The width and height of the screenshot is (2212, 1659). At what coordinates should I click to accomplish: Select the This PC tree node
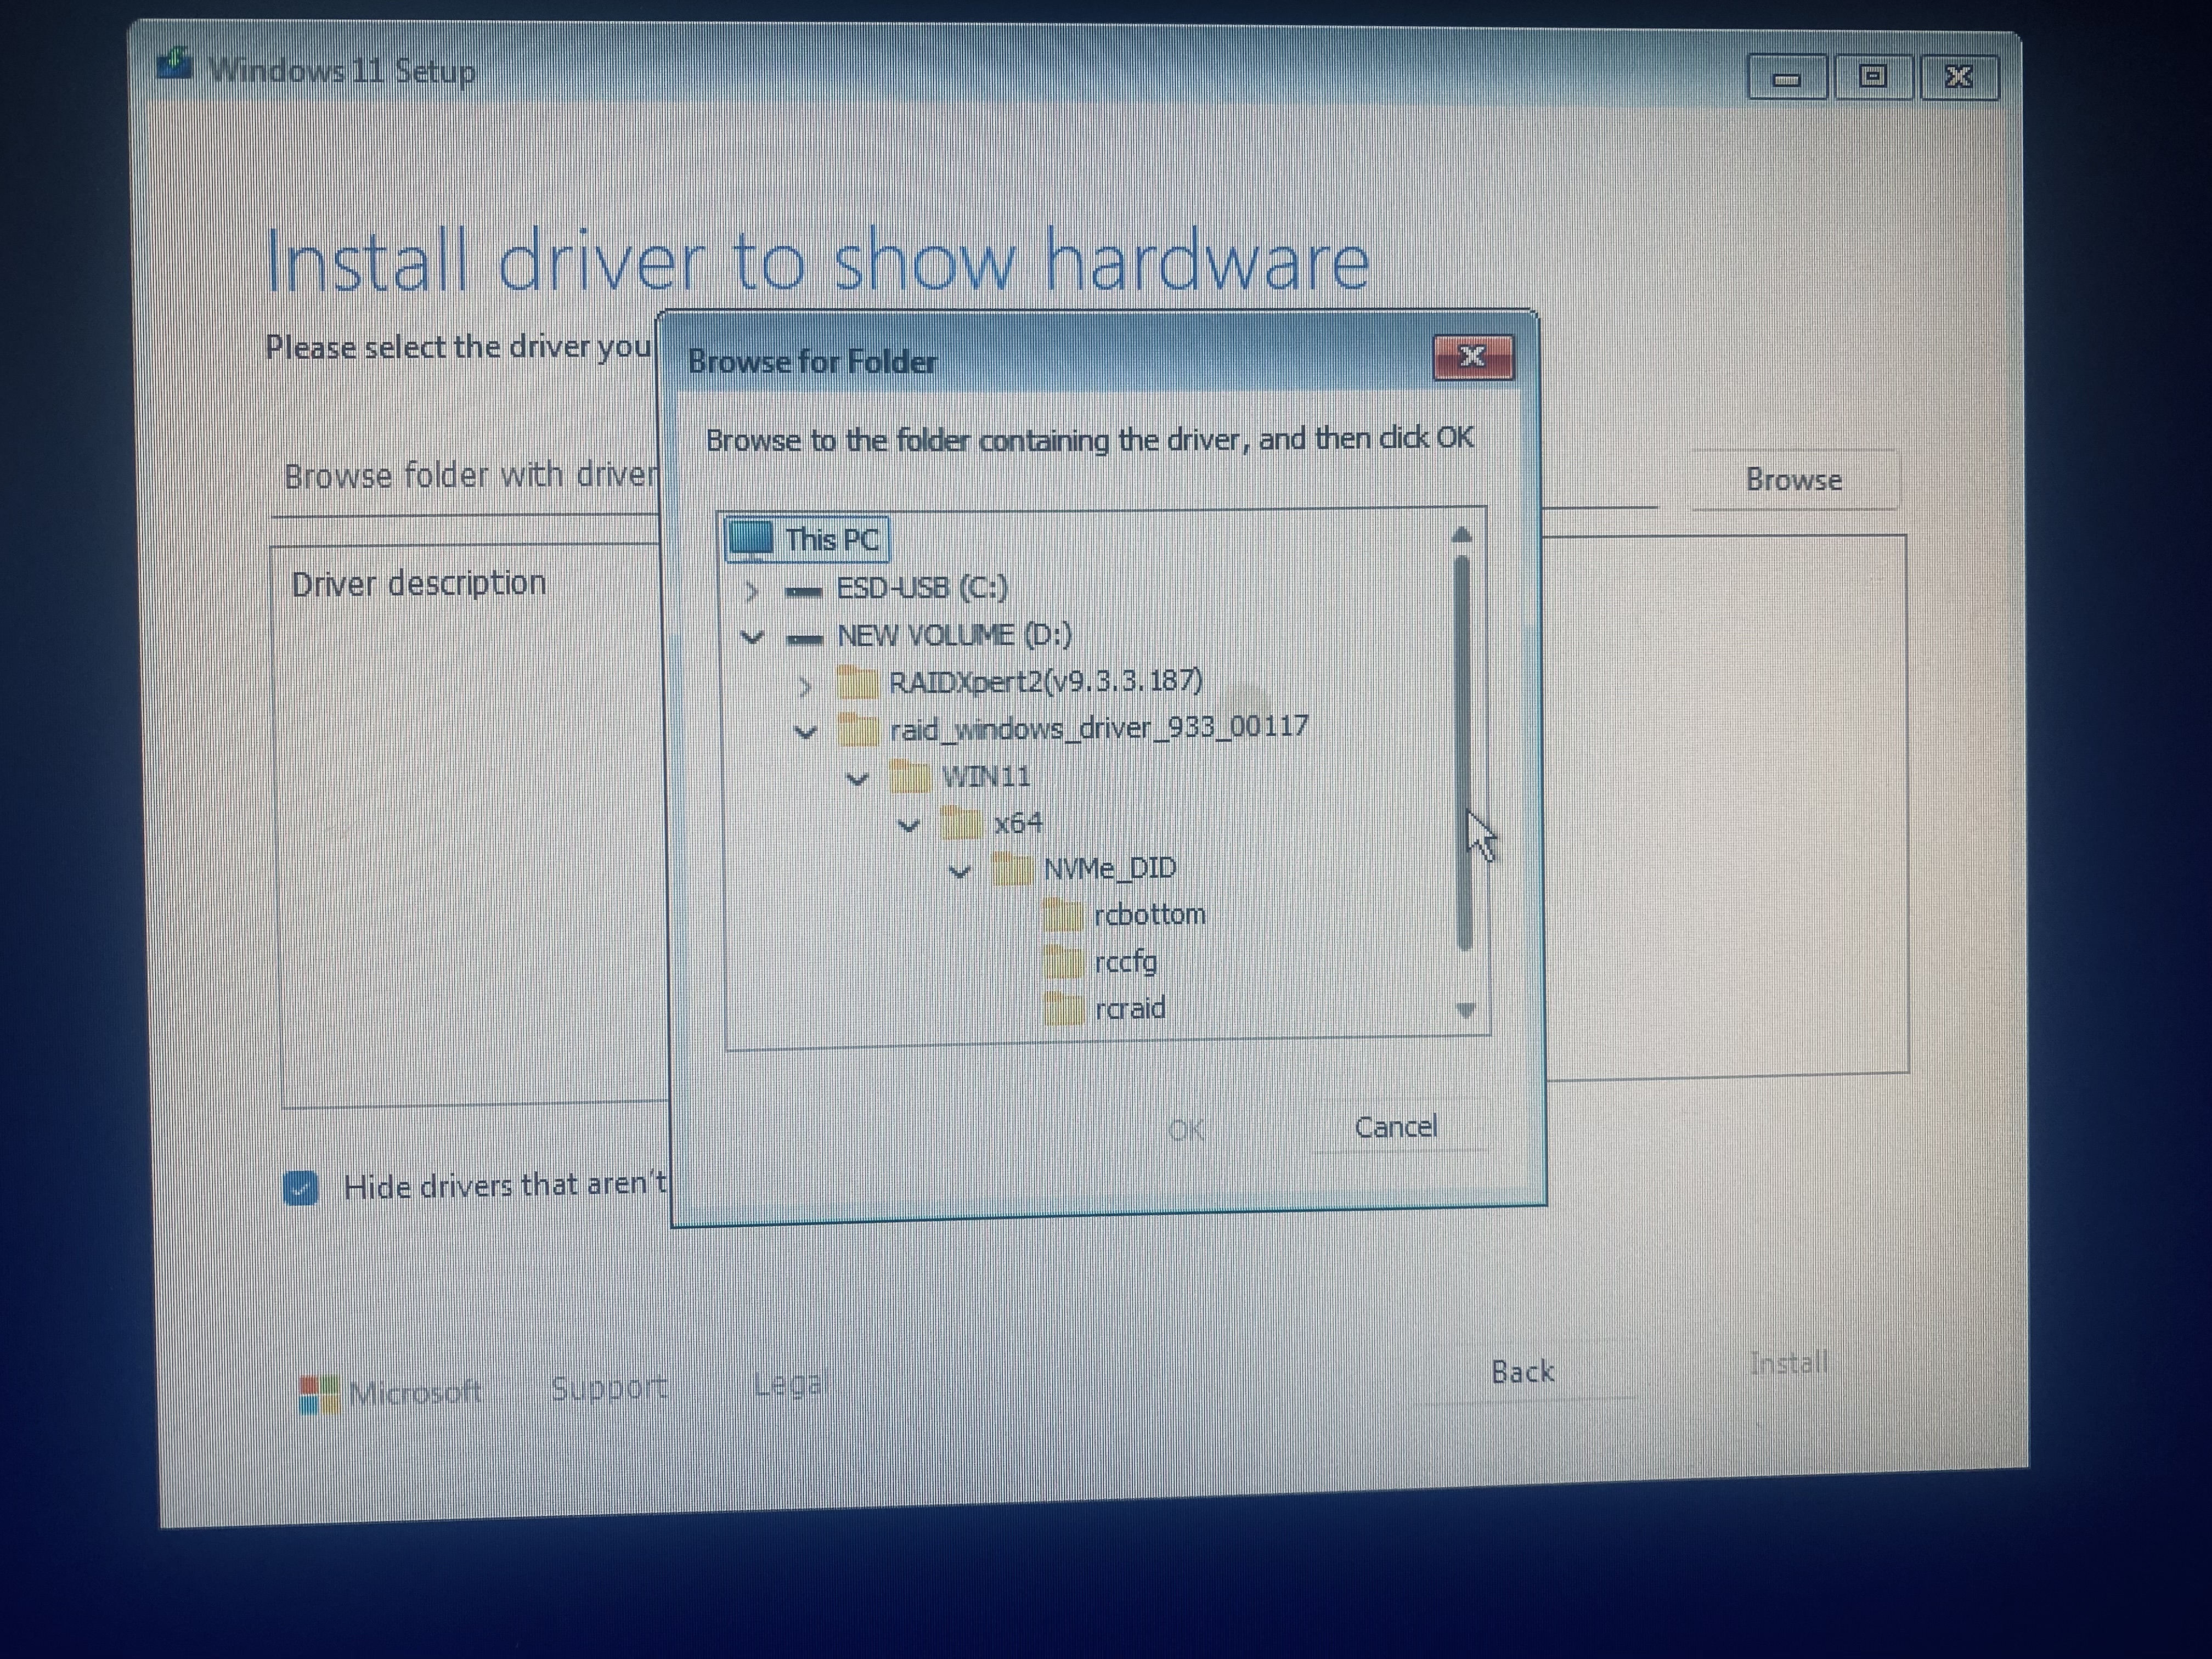click(x=806, y=539)
